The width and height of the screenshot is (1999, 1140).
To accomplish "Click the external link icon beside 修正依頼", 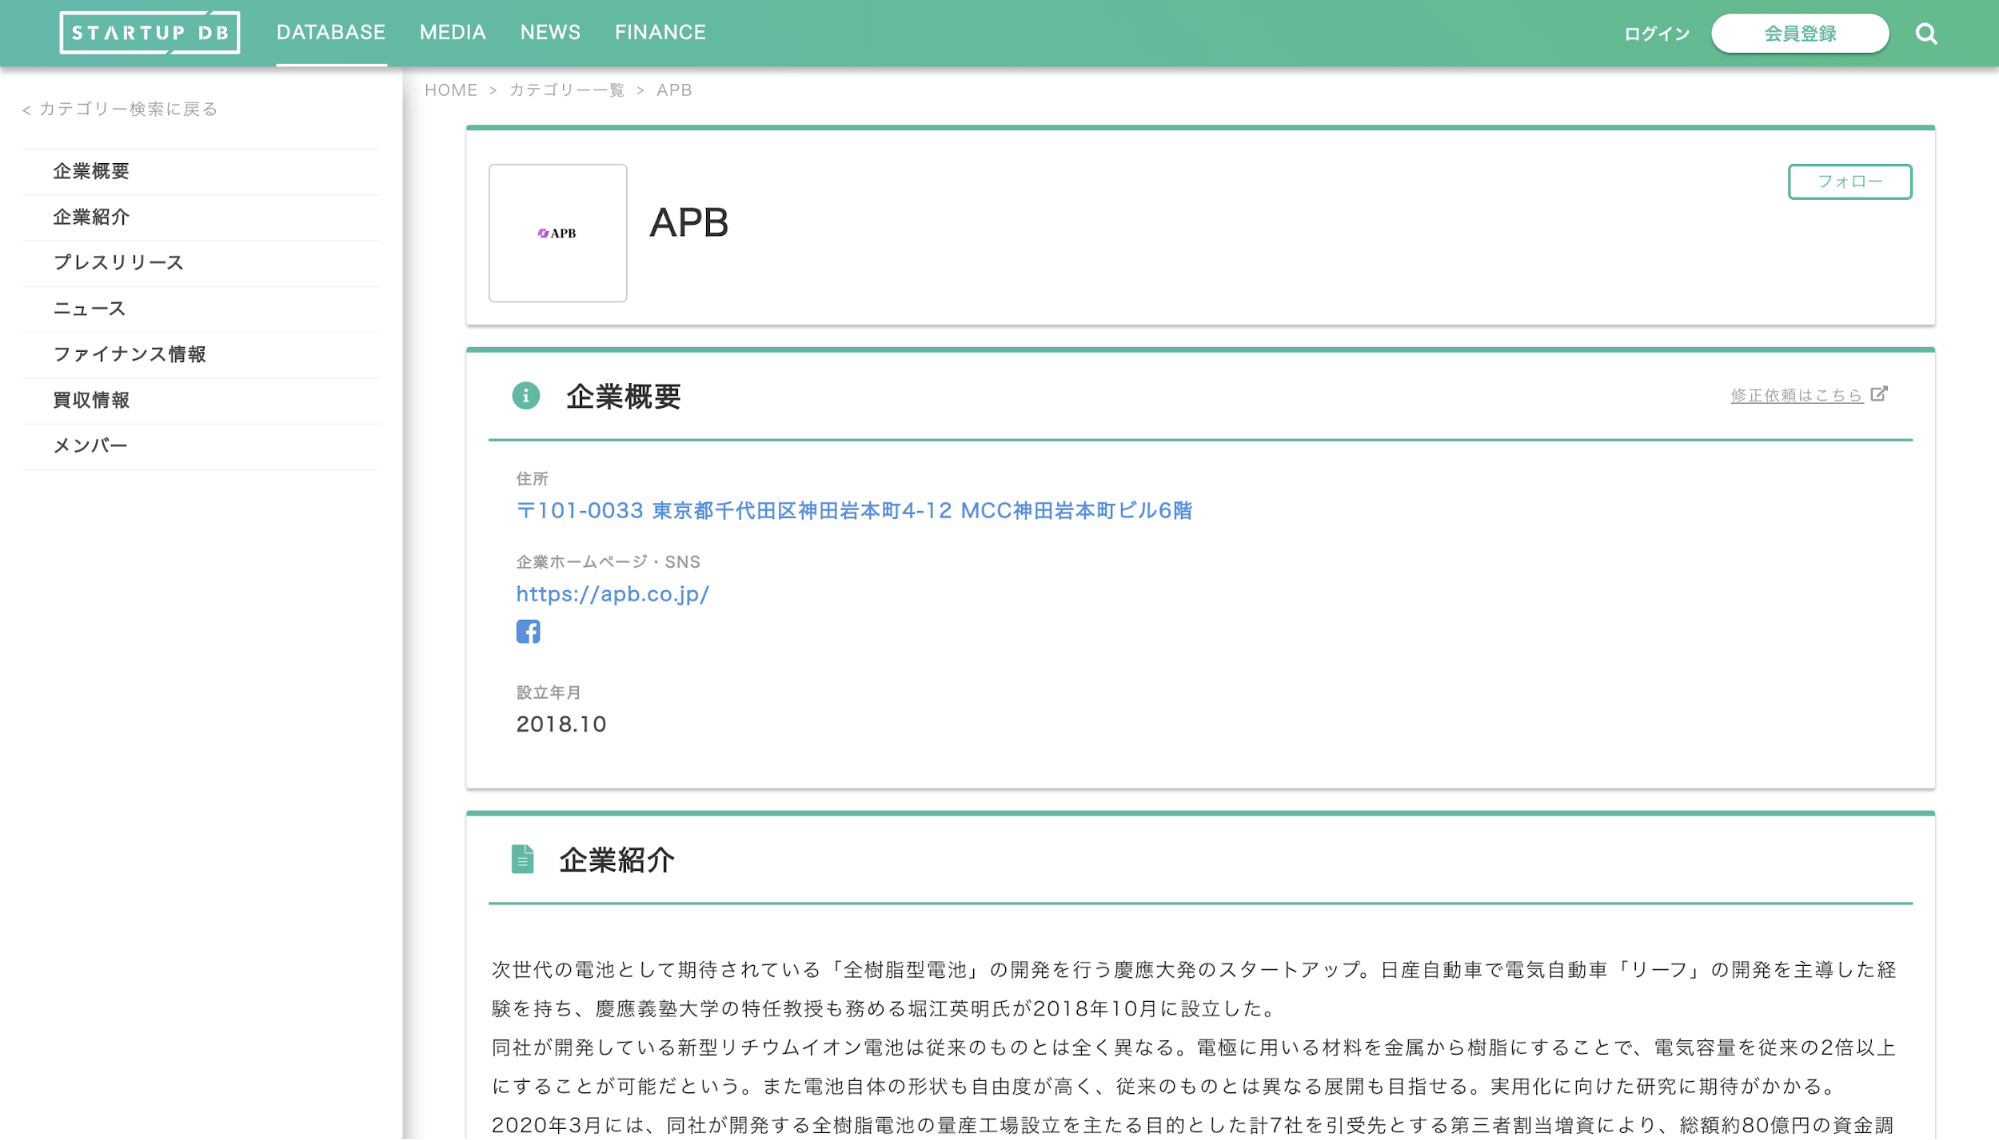I will 1879,394.
